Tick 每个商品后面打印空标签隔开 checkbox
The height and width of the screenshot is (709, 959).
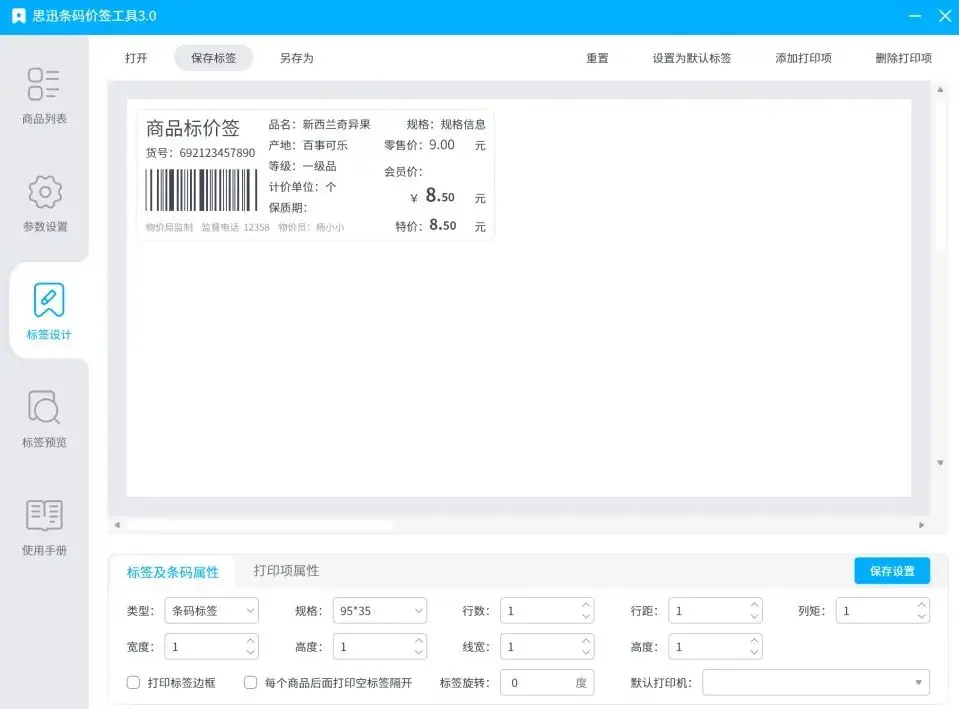[250, 683]
